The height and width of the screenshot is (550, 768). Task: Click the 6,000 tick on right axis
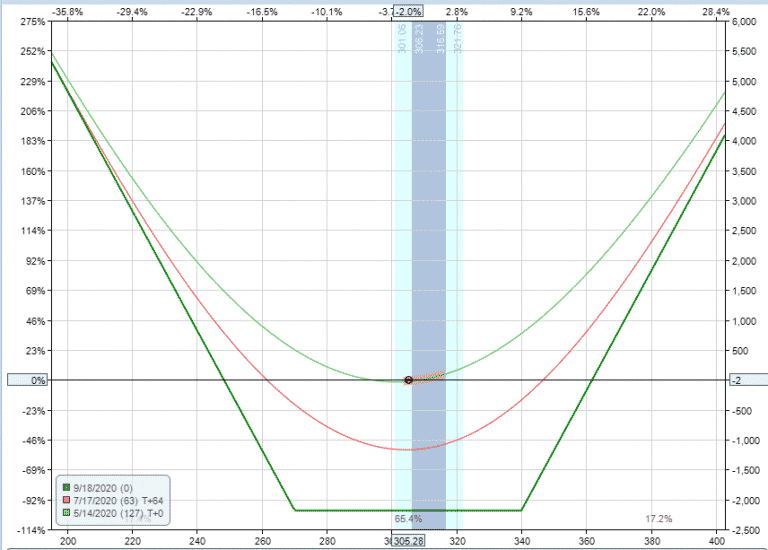745,22
